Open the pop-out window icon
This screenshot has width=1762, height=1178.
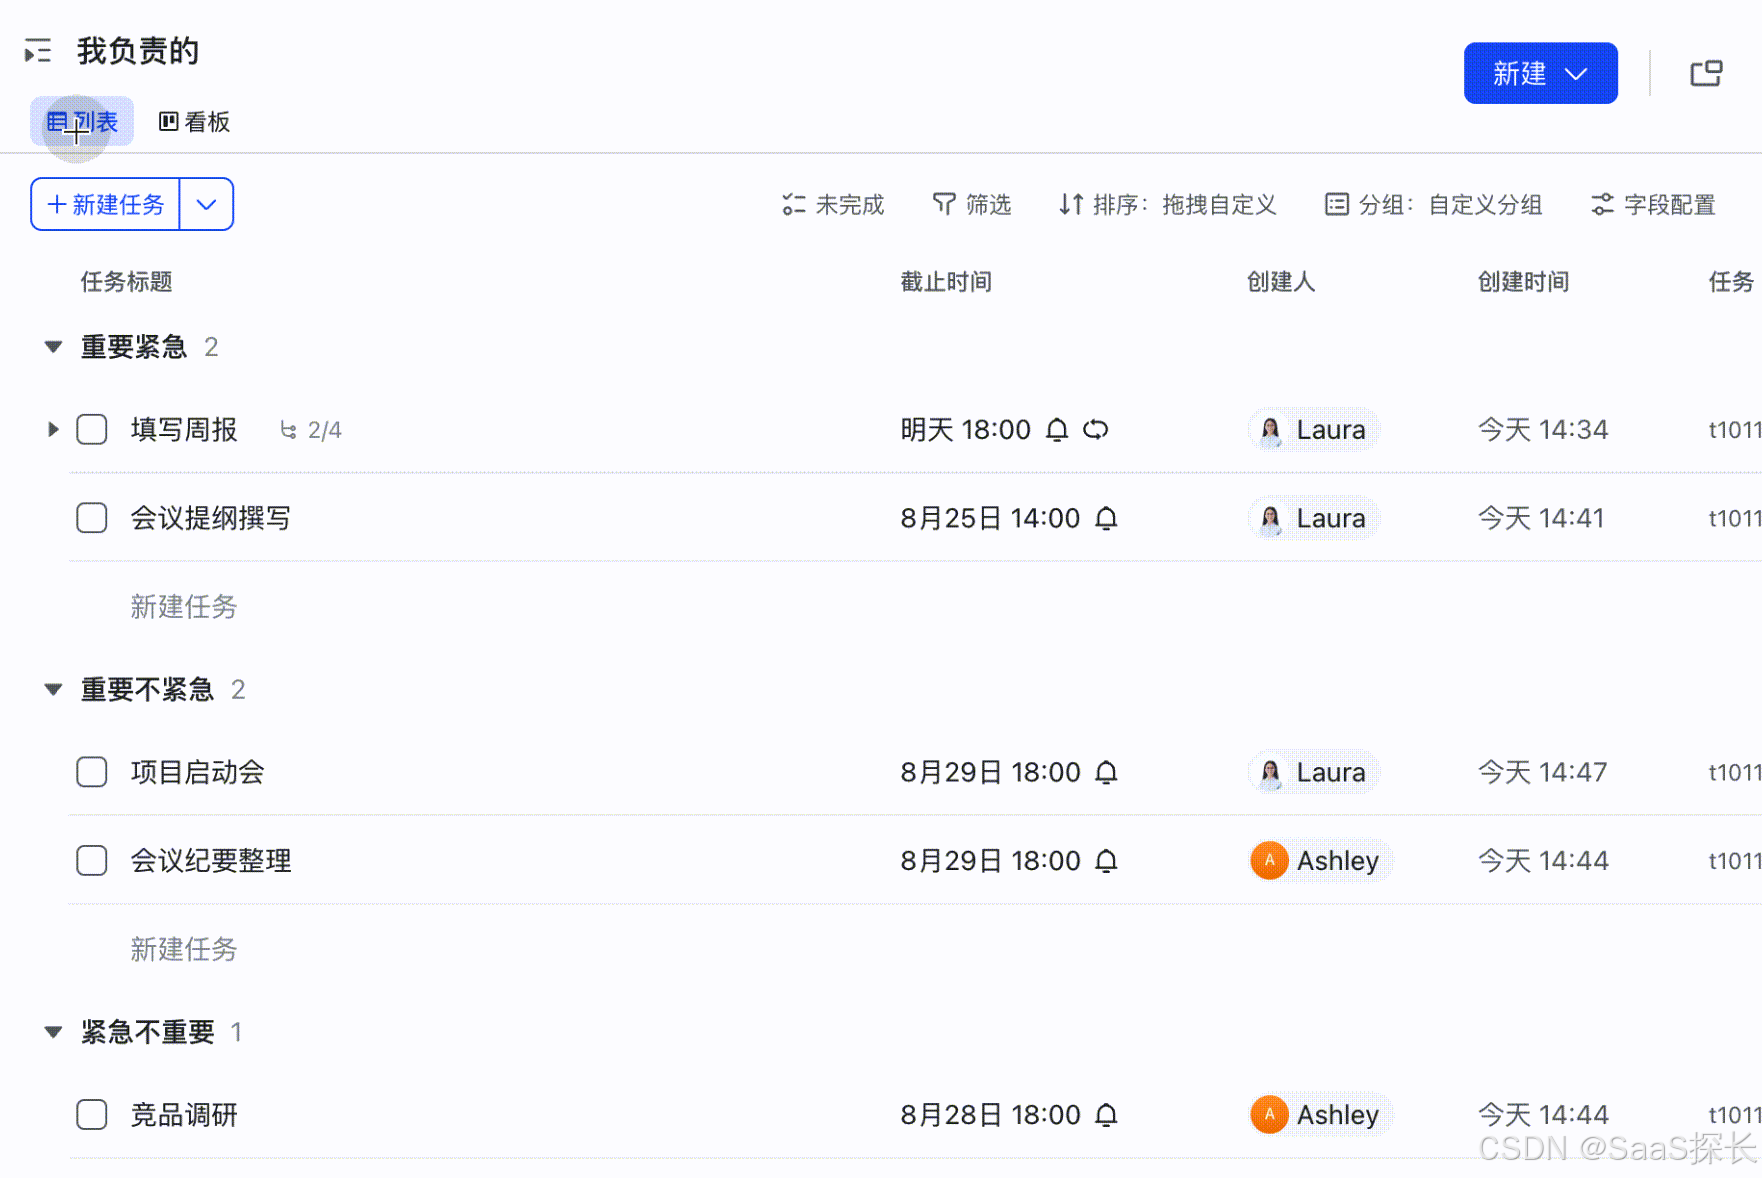pyautogui.click(x=1706, y=73)
